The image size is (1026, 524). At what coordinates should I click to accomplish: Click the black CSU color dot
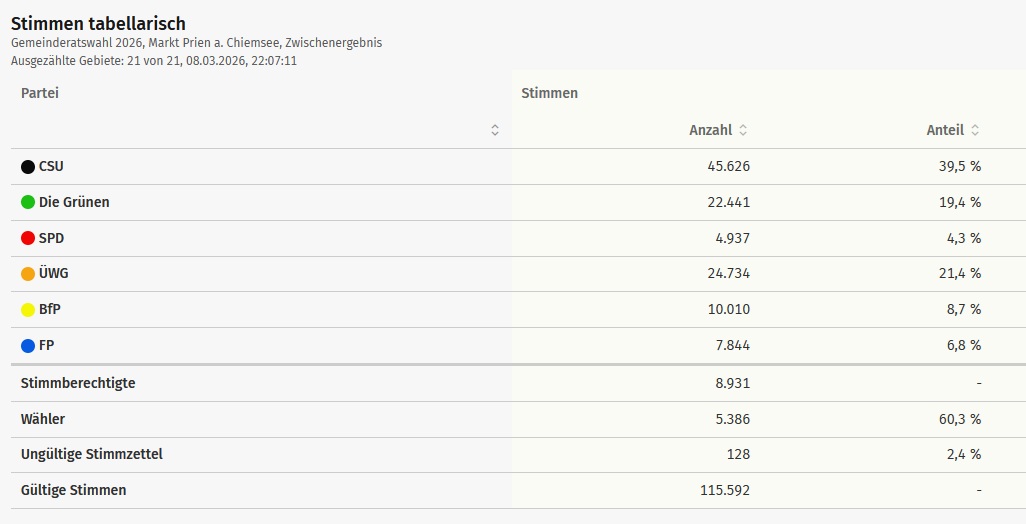point(28,167)
